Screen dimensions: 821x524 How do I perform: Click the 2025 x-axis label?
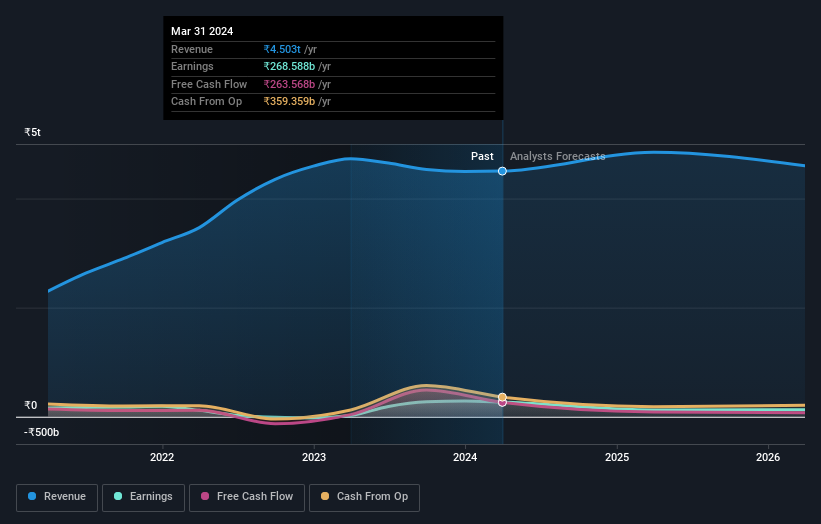(617, 458)
